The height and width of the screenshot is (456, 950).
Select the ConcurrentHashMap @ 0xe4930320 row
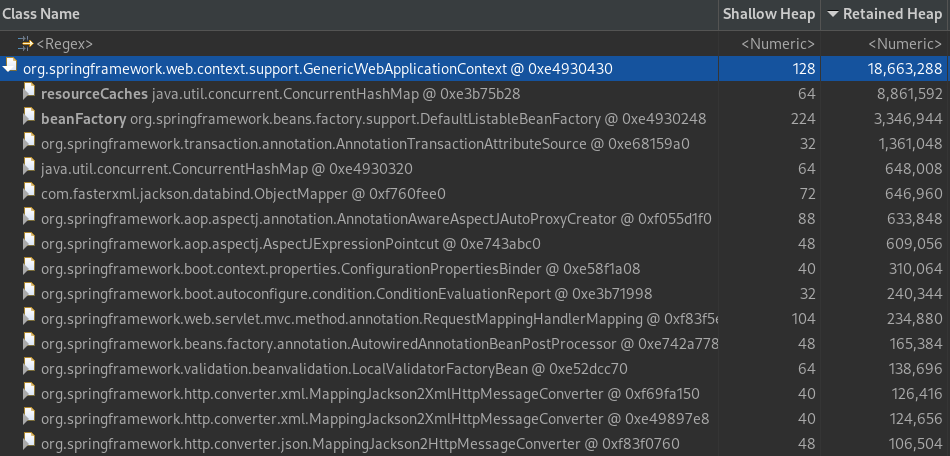(x=475, y=168)
